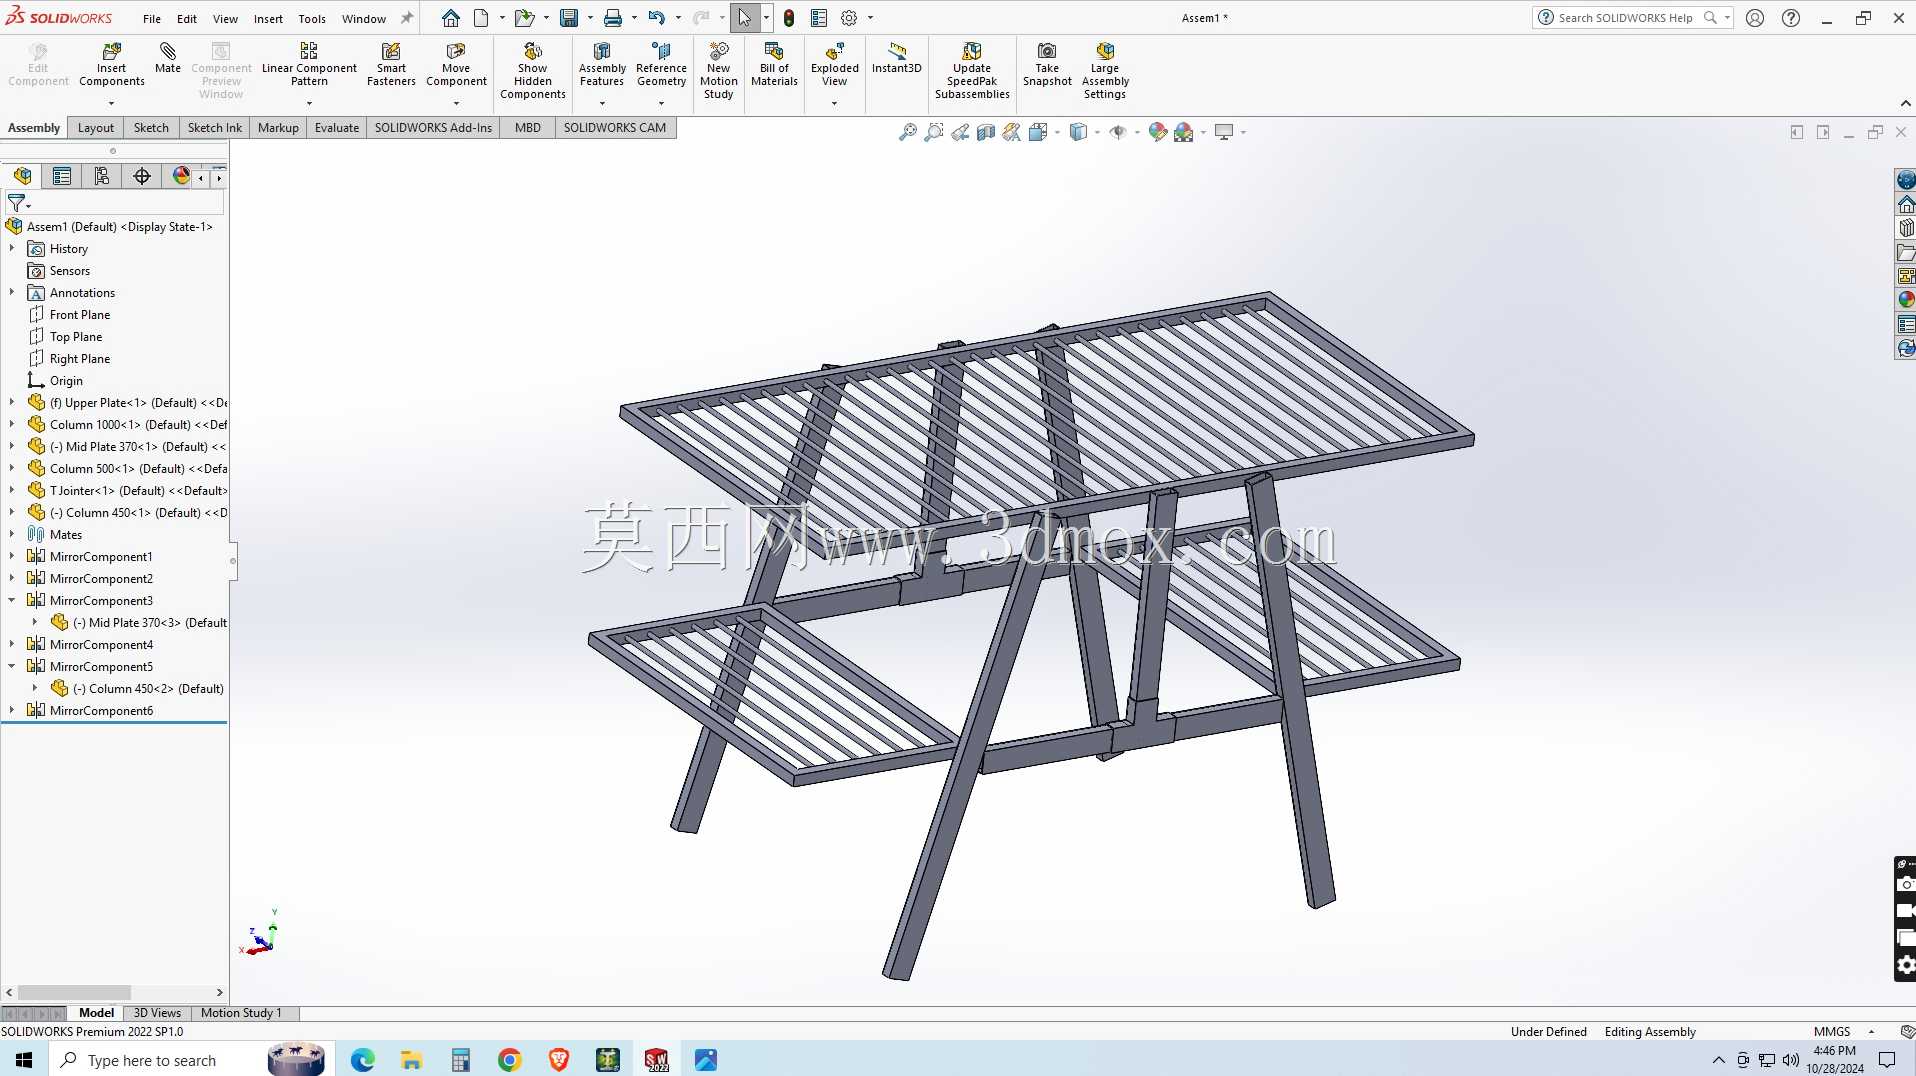Click the Exploded View tool
This screenshot has height=1076, width=1916.
point(834,64)
